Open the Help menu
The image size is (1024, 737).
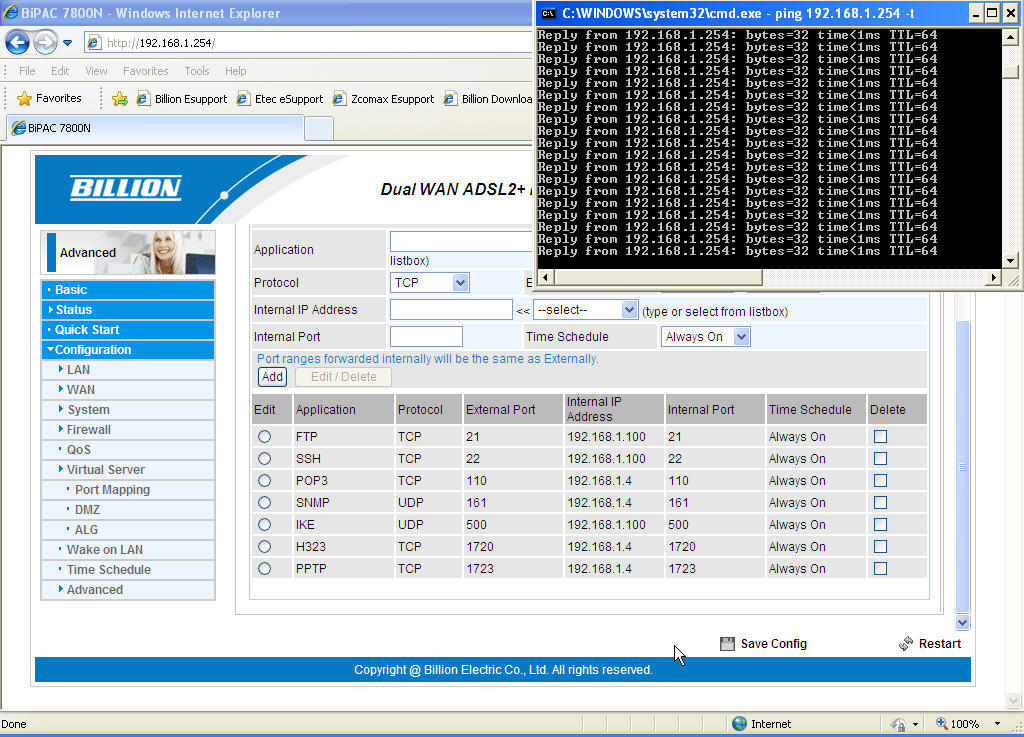point(236,71)
